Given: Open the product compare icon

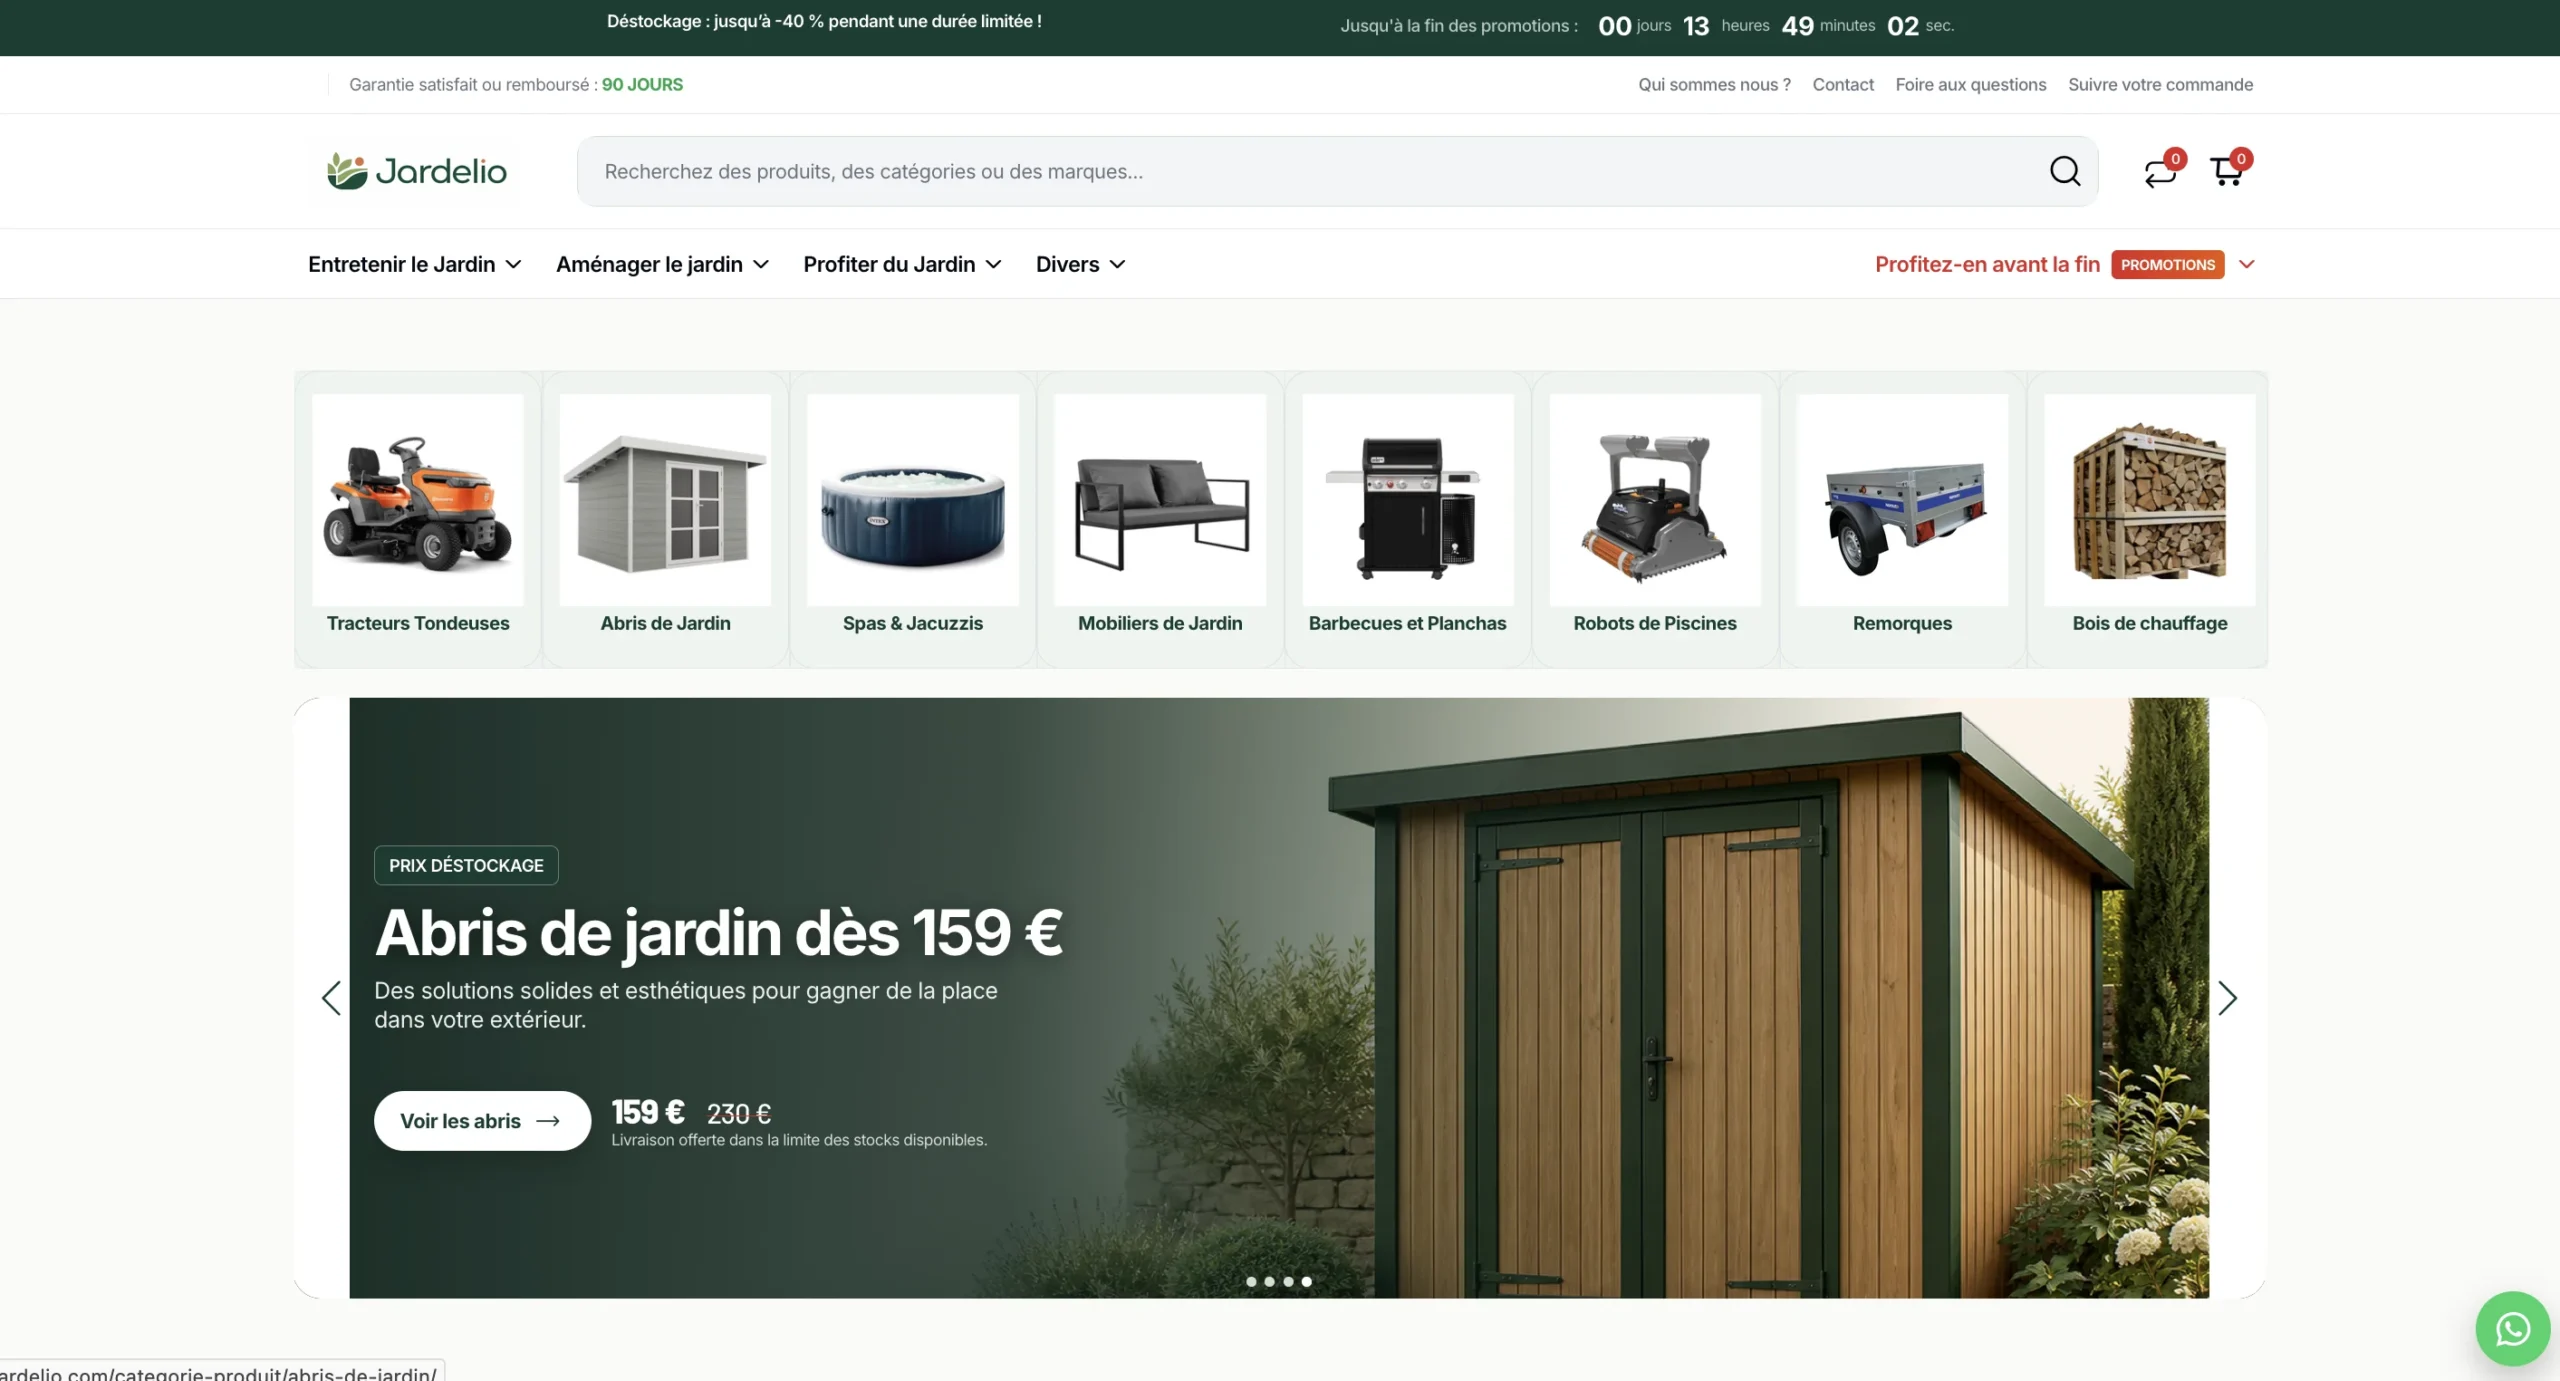Looking at the screenshot, I should pyautogui.click(x=2161, y=172).
